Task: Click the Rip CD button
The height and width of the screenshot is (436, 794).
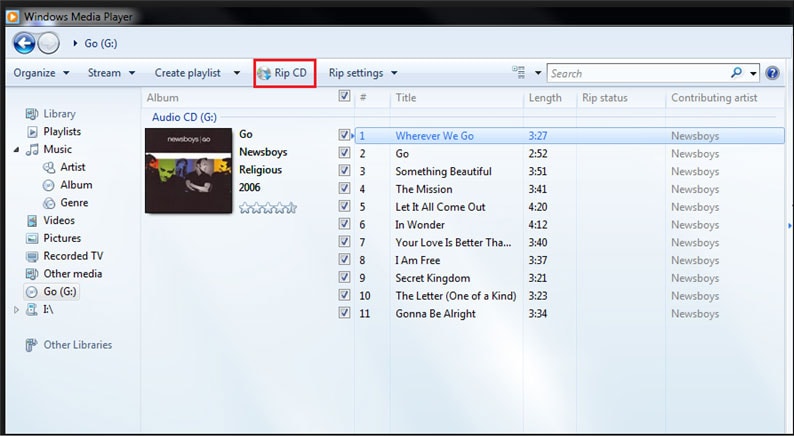Action: (285, 73)
